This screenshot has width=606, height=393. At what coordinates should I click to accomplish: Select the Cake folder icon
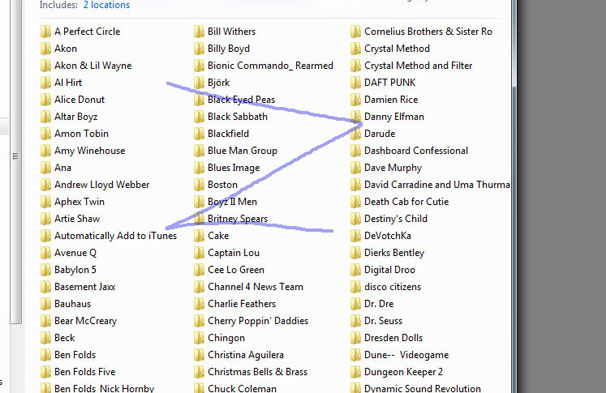point(199,235)
